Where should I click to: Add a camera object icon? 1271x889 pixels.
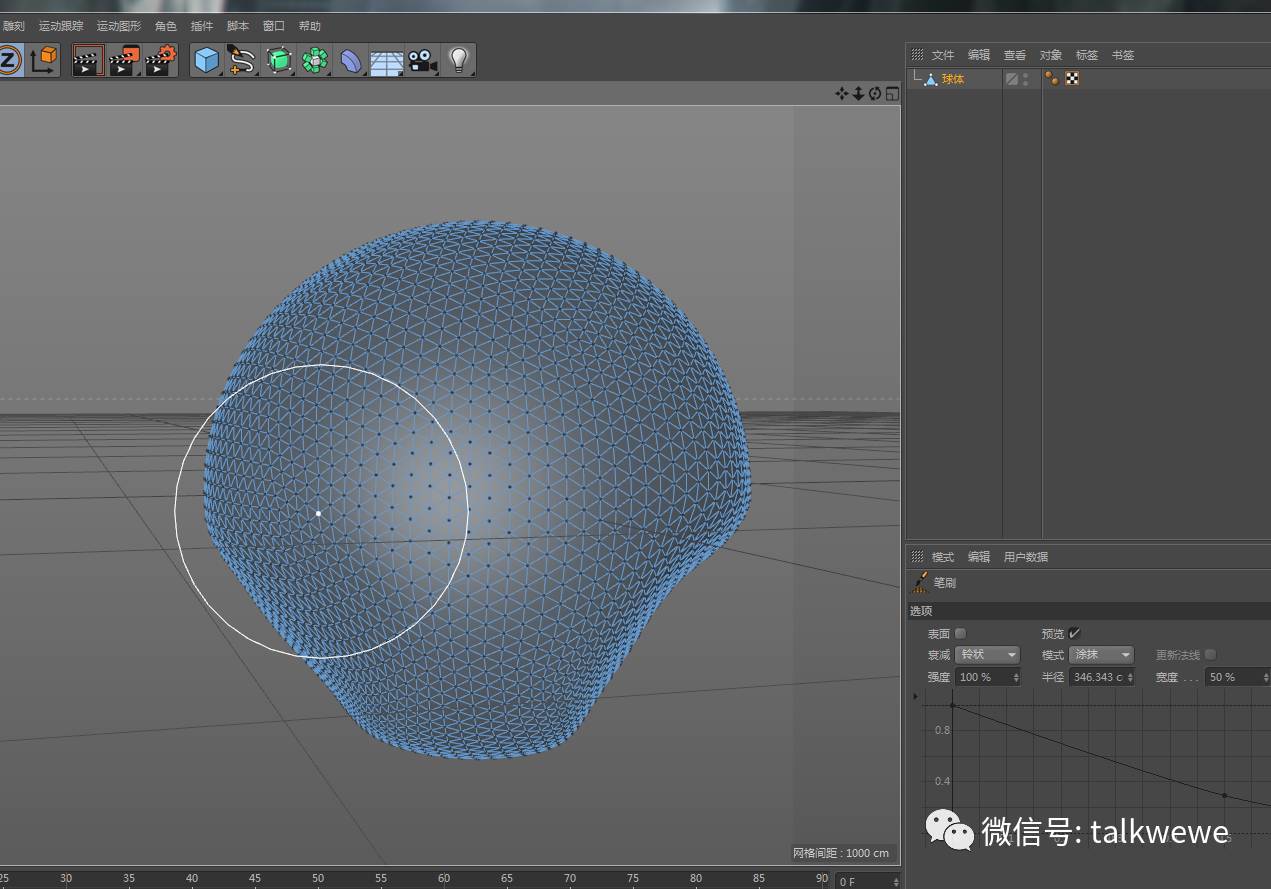click(x=422, y=61)
